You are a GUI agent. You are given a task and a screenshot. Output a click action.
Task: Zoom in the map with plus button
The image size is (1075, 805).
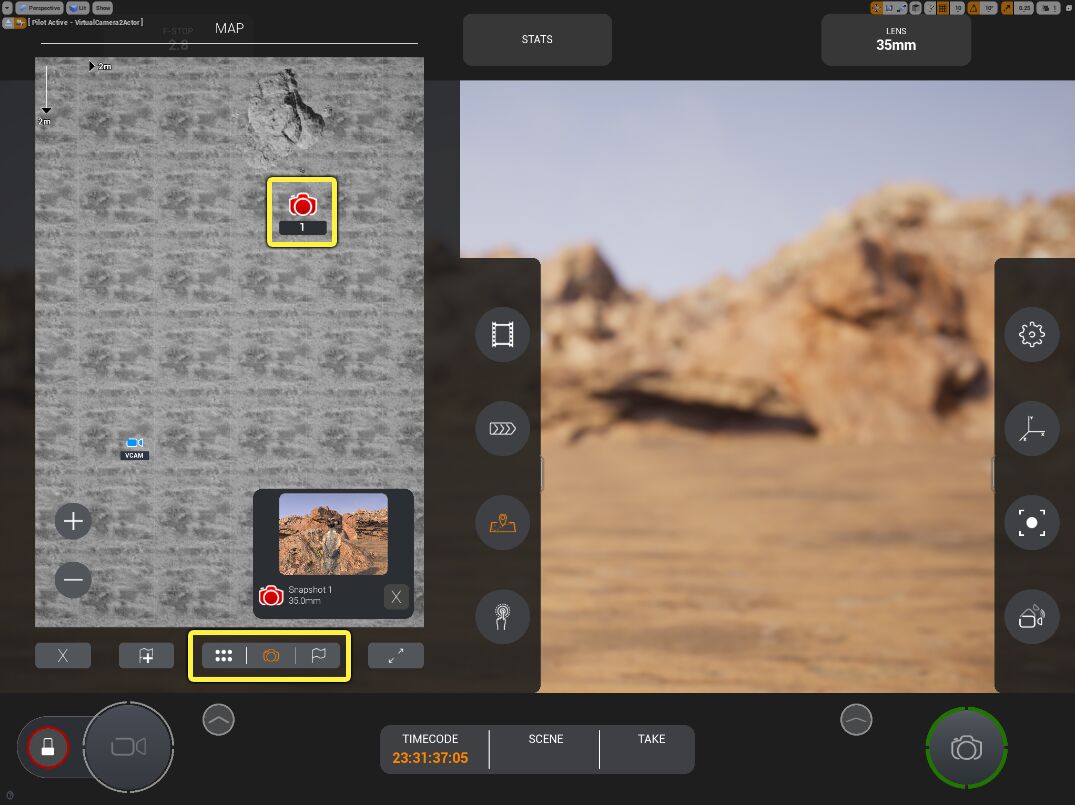(x=73, y=521)
